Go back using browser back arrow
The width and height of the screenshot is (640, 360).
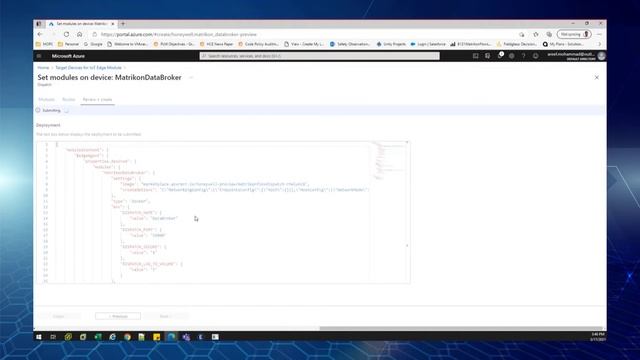pyautogui.click(x=40, y=34)
